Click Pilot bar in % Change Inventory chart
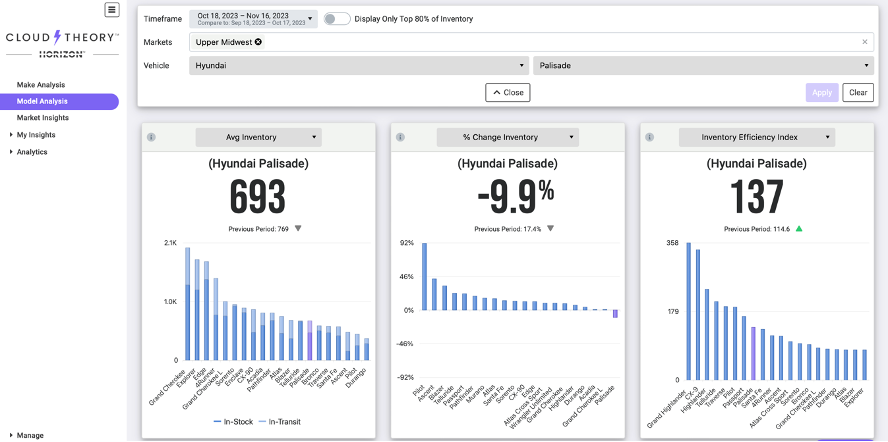The height and width of the screenshot is (442, 888). point(424,277)
